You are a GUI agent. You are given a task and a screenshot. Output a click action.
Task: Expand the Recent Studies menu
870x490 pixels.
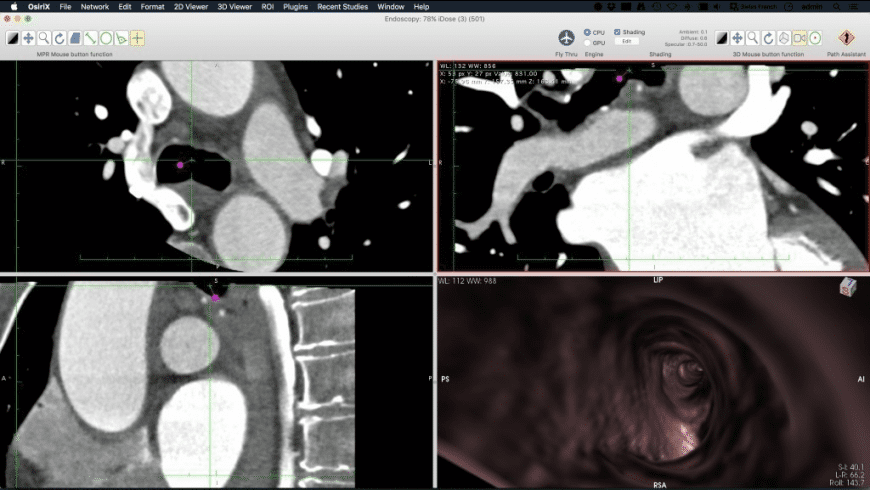[342, 6]
